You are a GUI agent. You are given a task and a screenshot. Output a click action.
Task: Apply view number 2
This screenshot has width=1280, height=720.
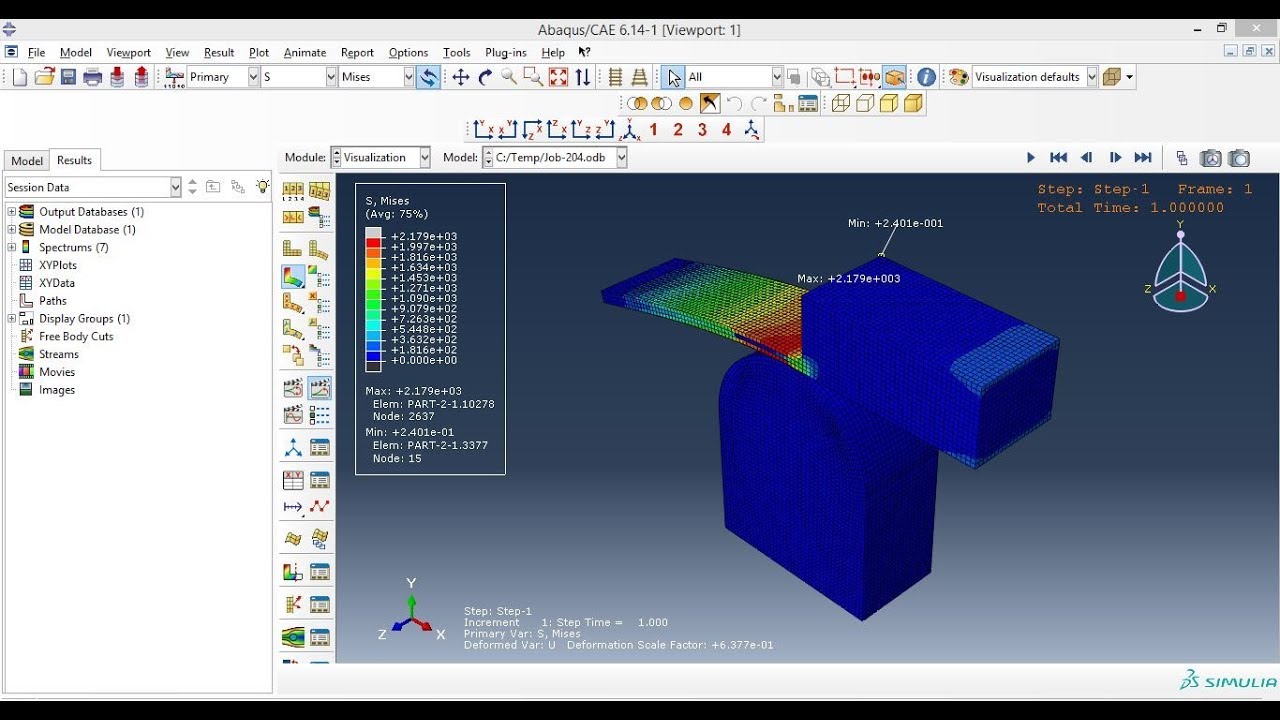pos(678,130)
